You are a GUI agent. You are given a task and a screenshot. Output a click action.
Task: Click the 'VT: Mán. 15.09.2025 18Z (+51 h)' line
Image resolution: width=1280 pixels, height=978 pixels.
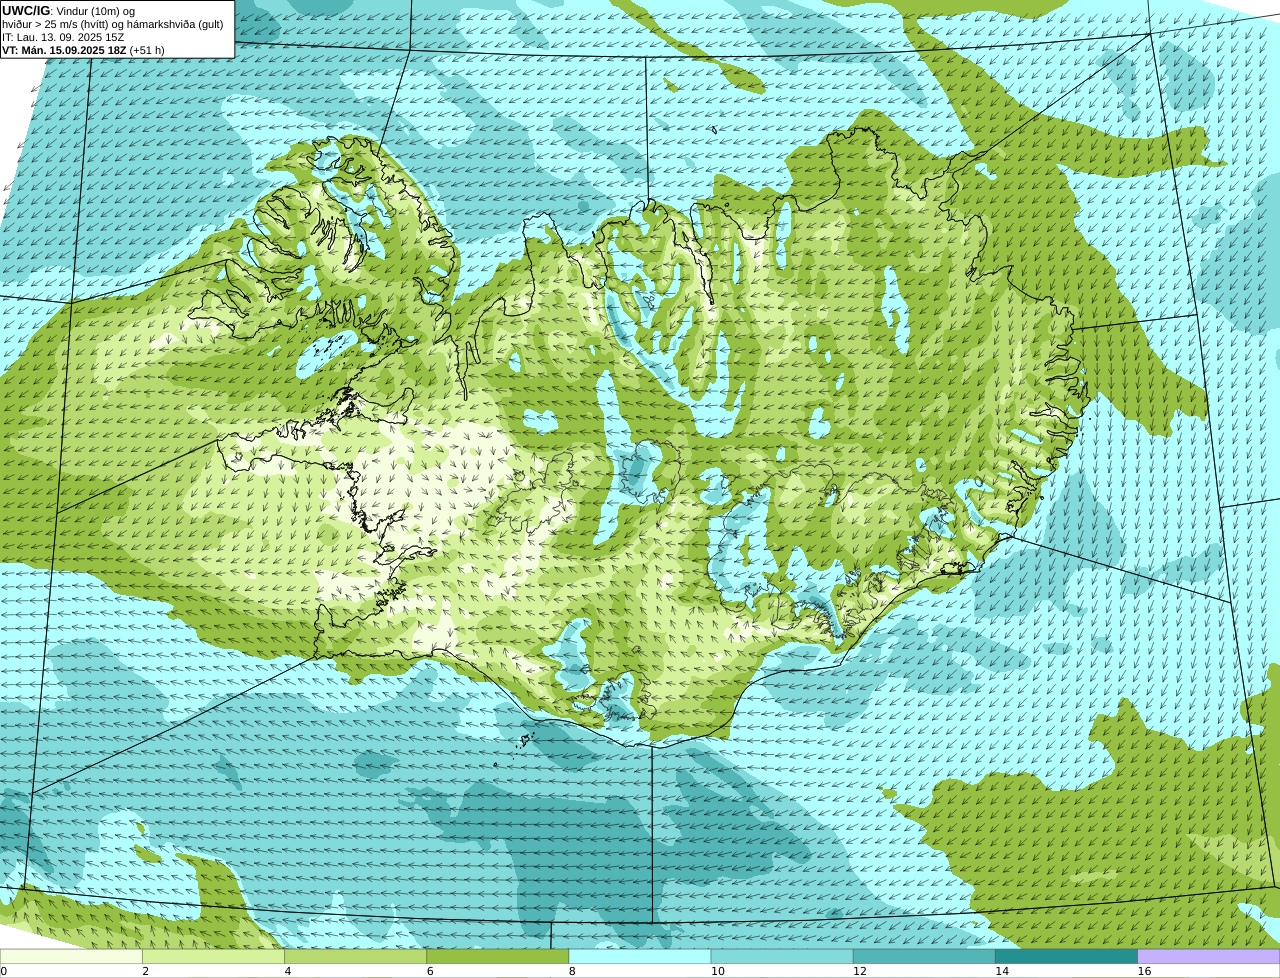pos(83,50)
